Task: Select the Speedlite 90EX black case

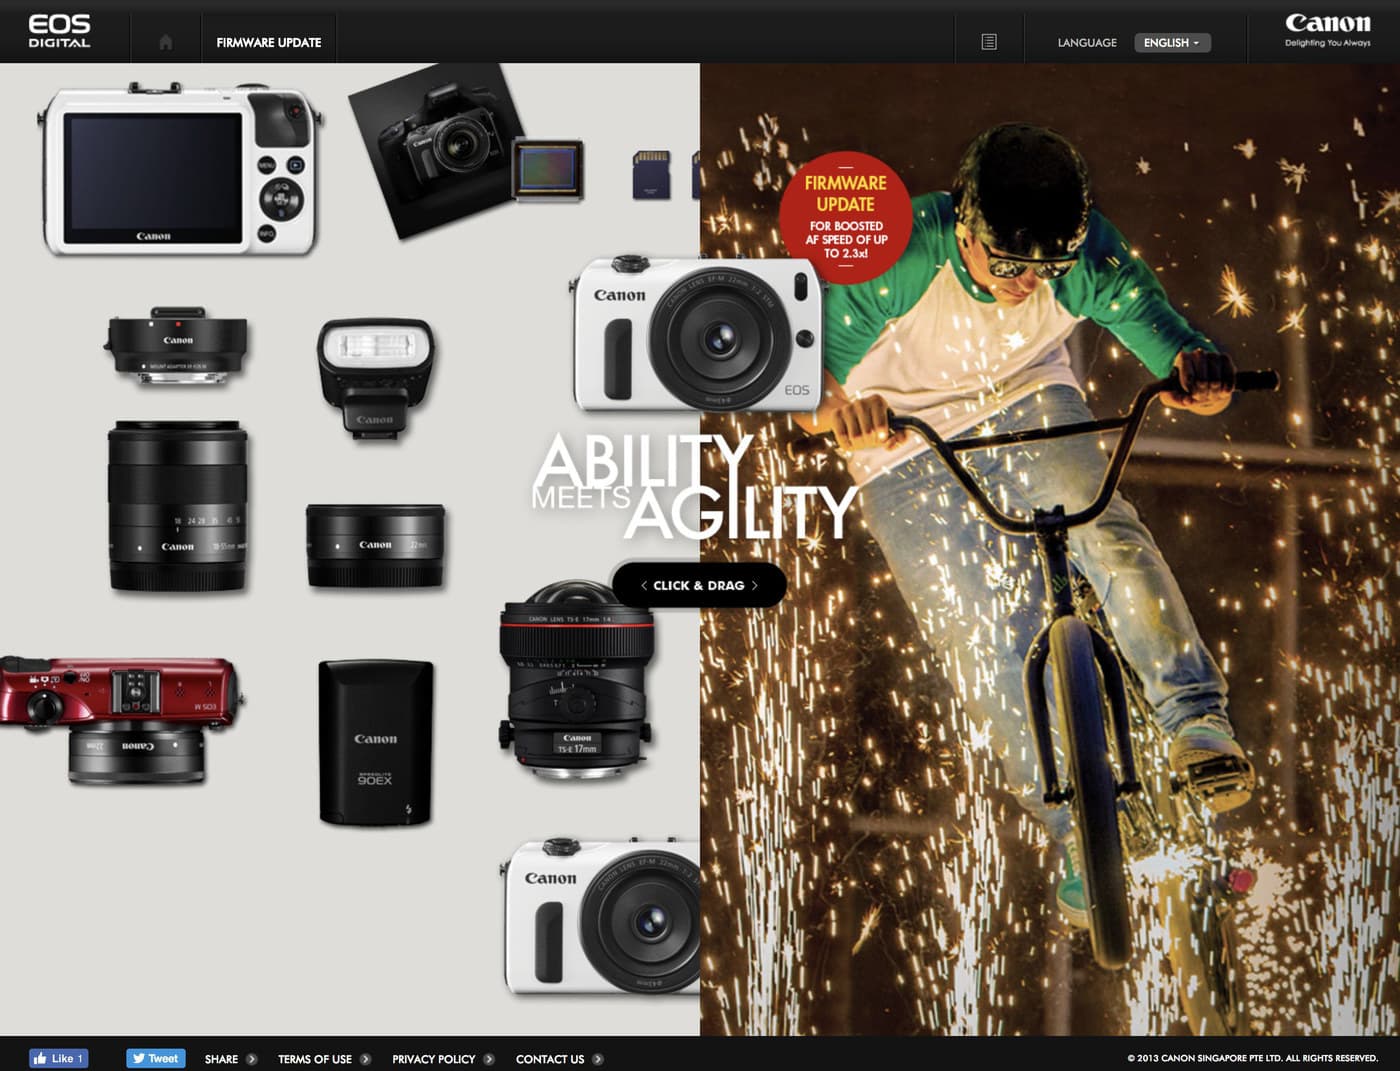Action: click(x=376, y=742)
